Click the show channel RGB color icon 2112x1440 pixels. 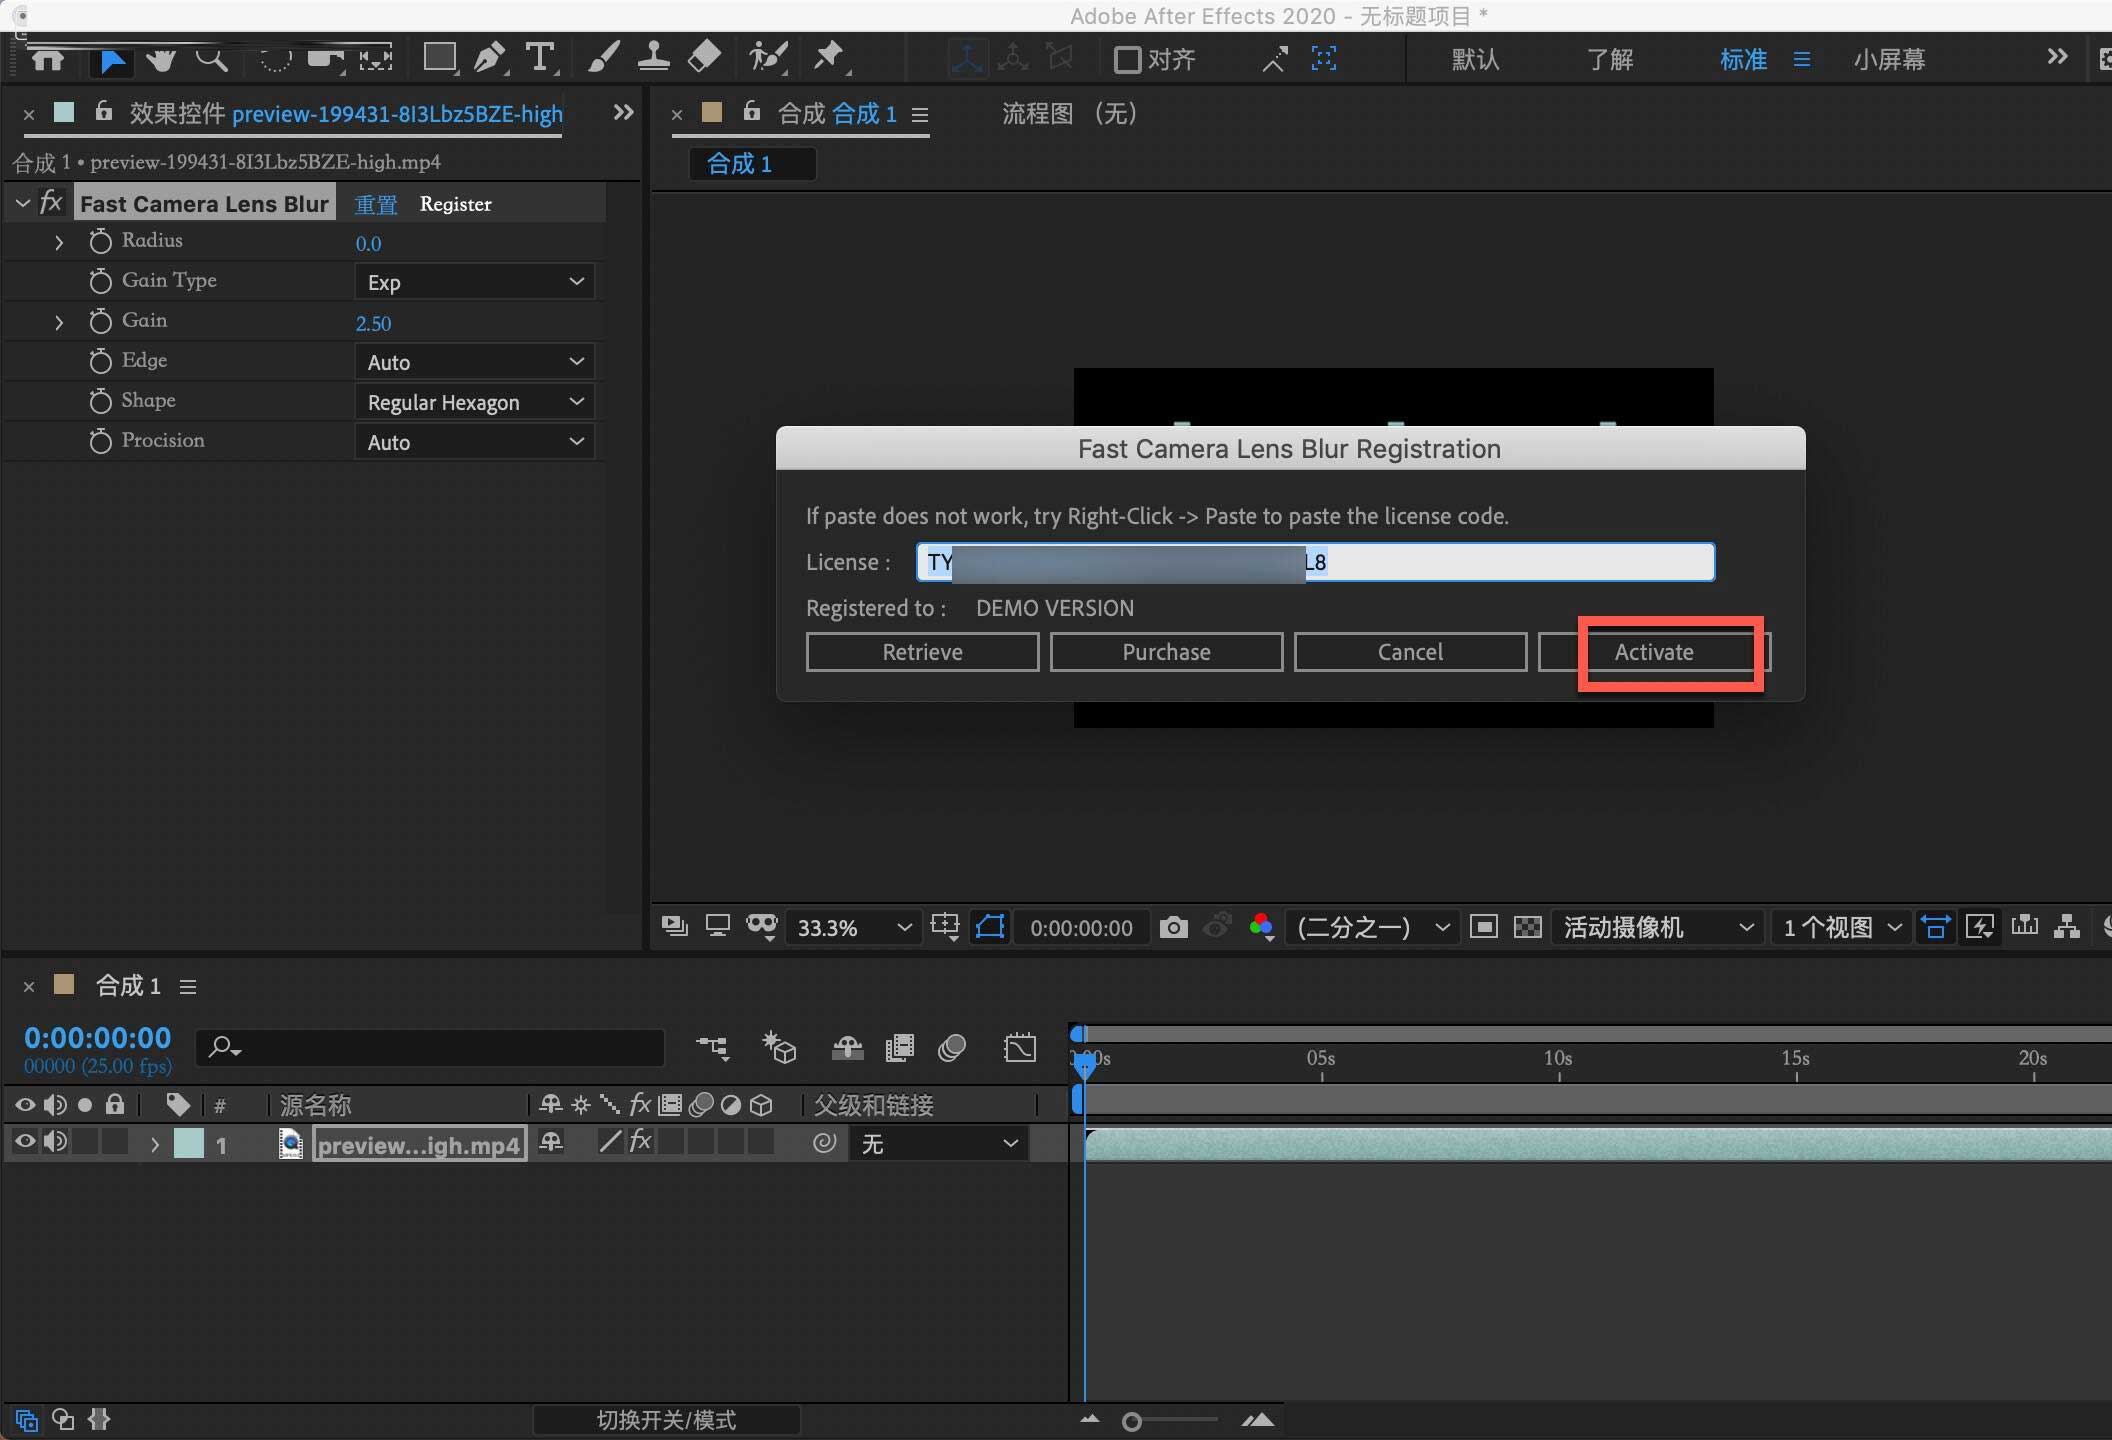(x=1262, y=927)
